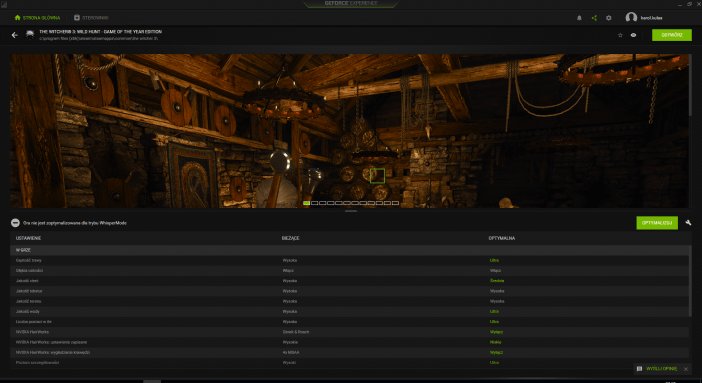Image resolution: width=702 pixels, height=383 pixels.
Task: Dismiss the feedback popup with X
Action: pos(685,369)
